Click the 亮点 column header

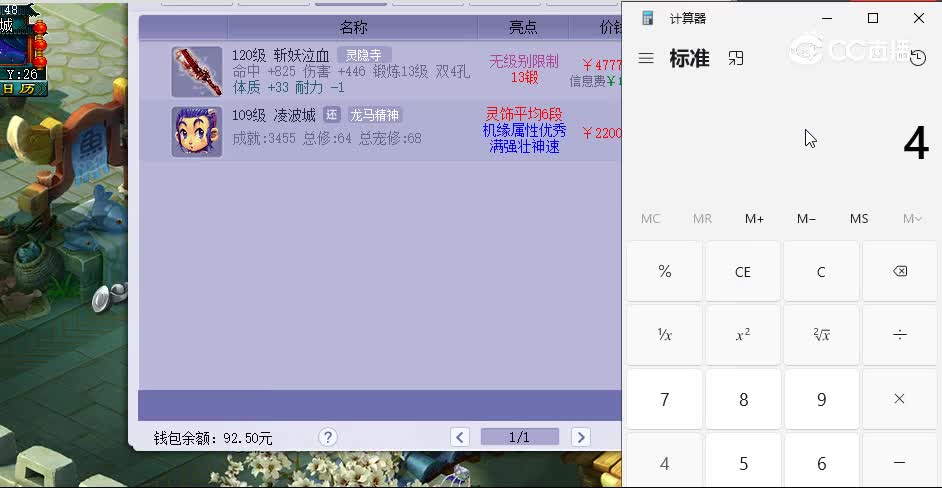coord(523,27)
